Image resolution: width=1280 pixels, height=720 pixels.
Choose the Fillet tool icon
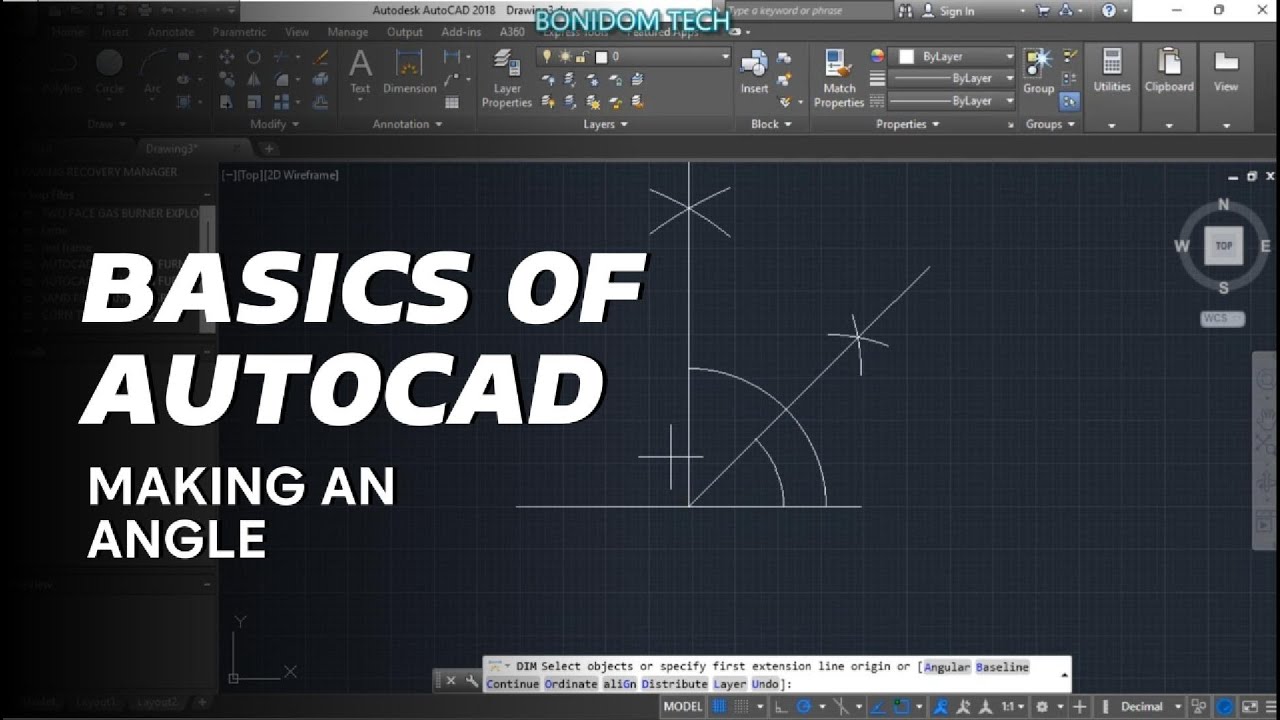282,79
